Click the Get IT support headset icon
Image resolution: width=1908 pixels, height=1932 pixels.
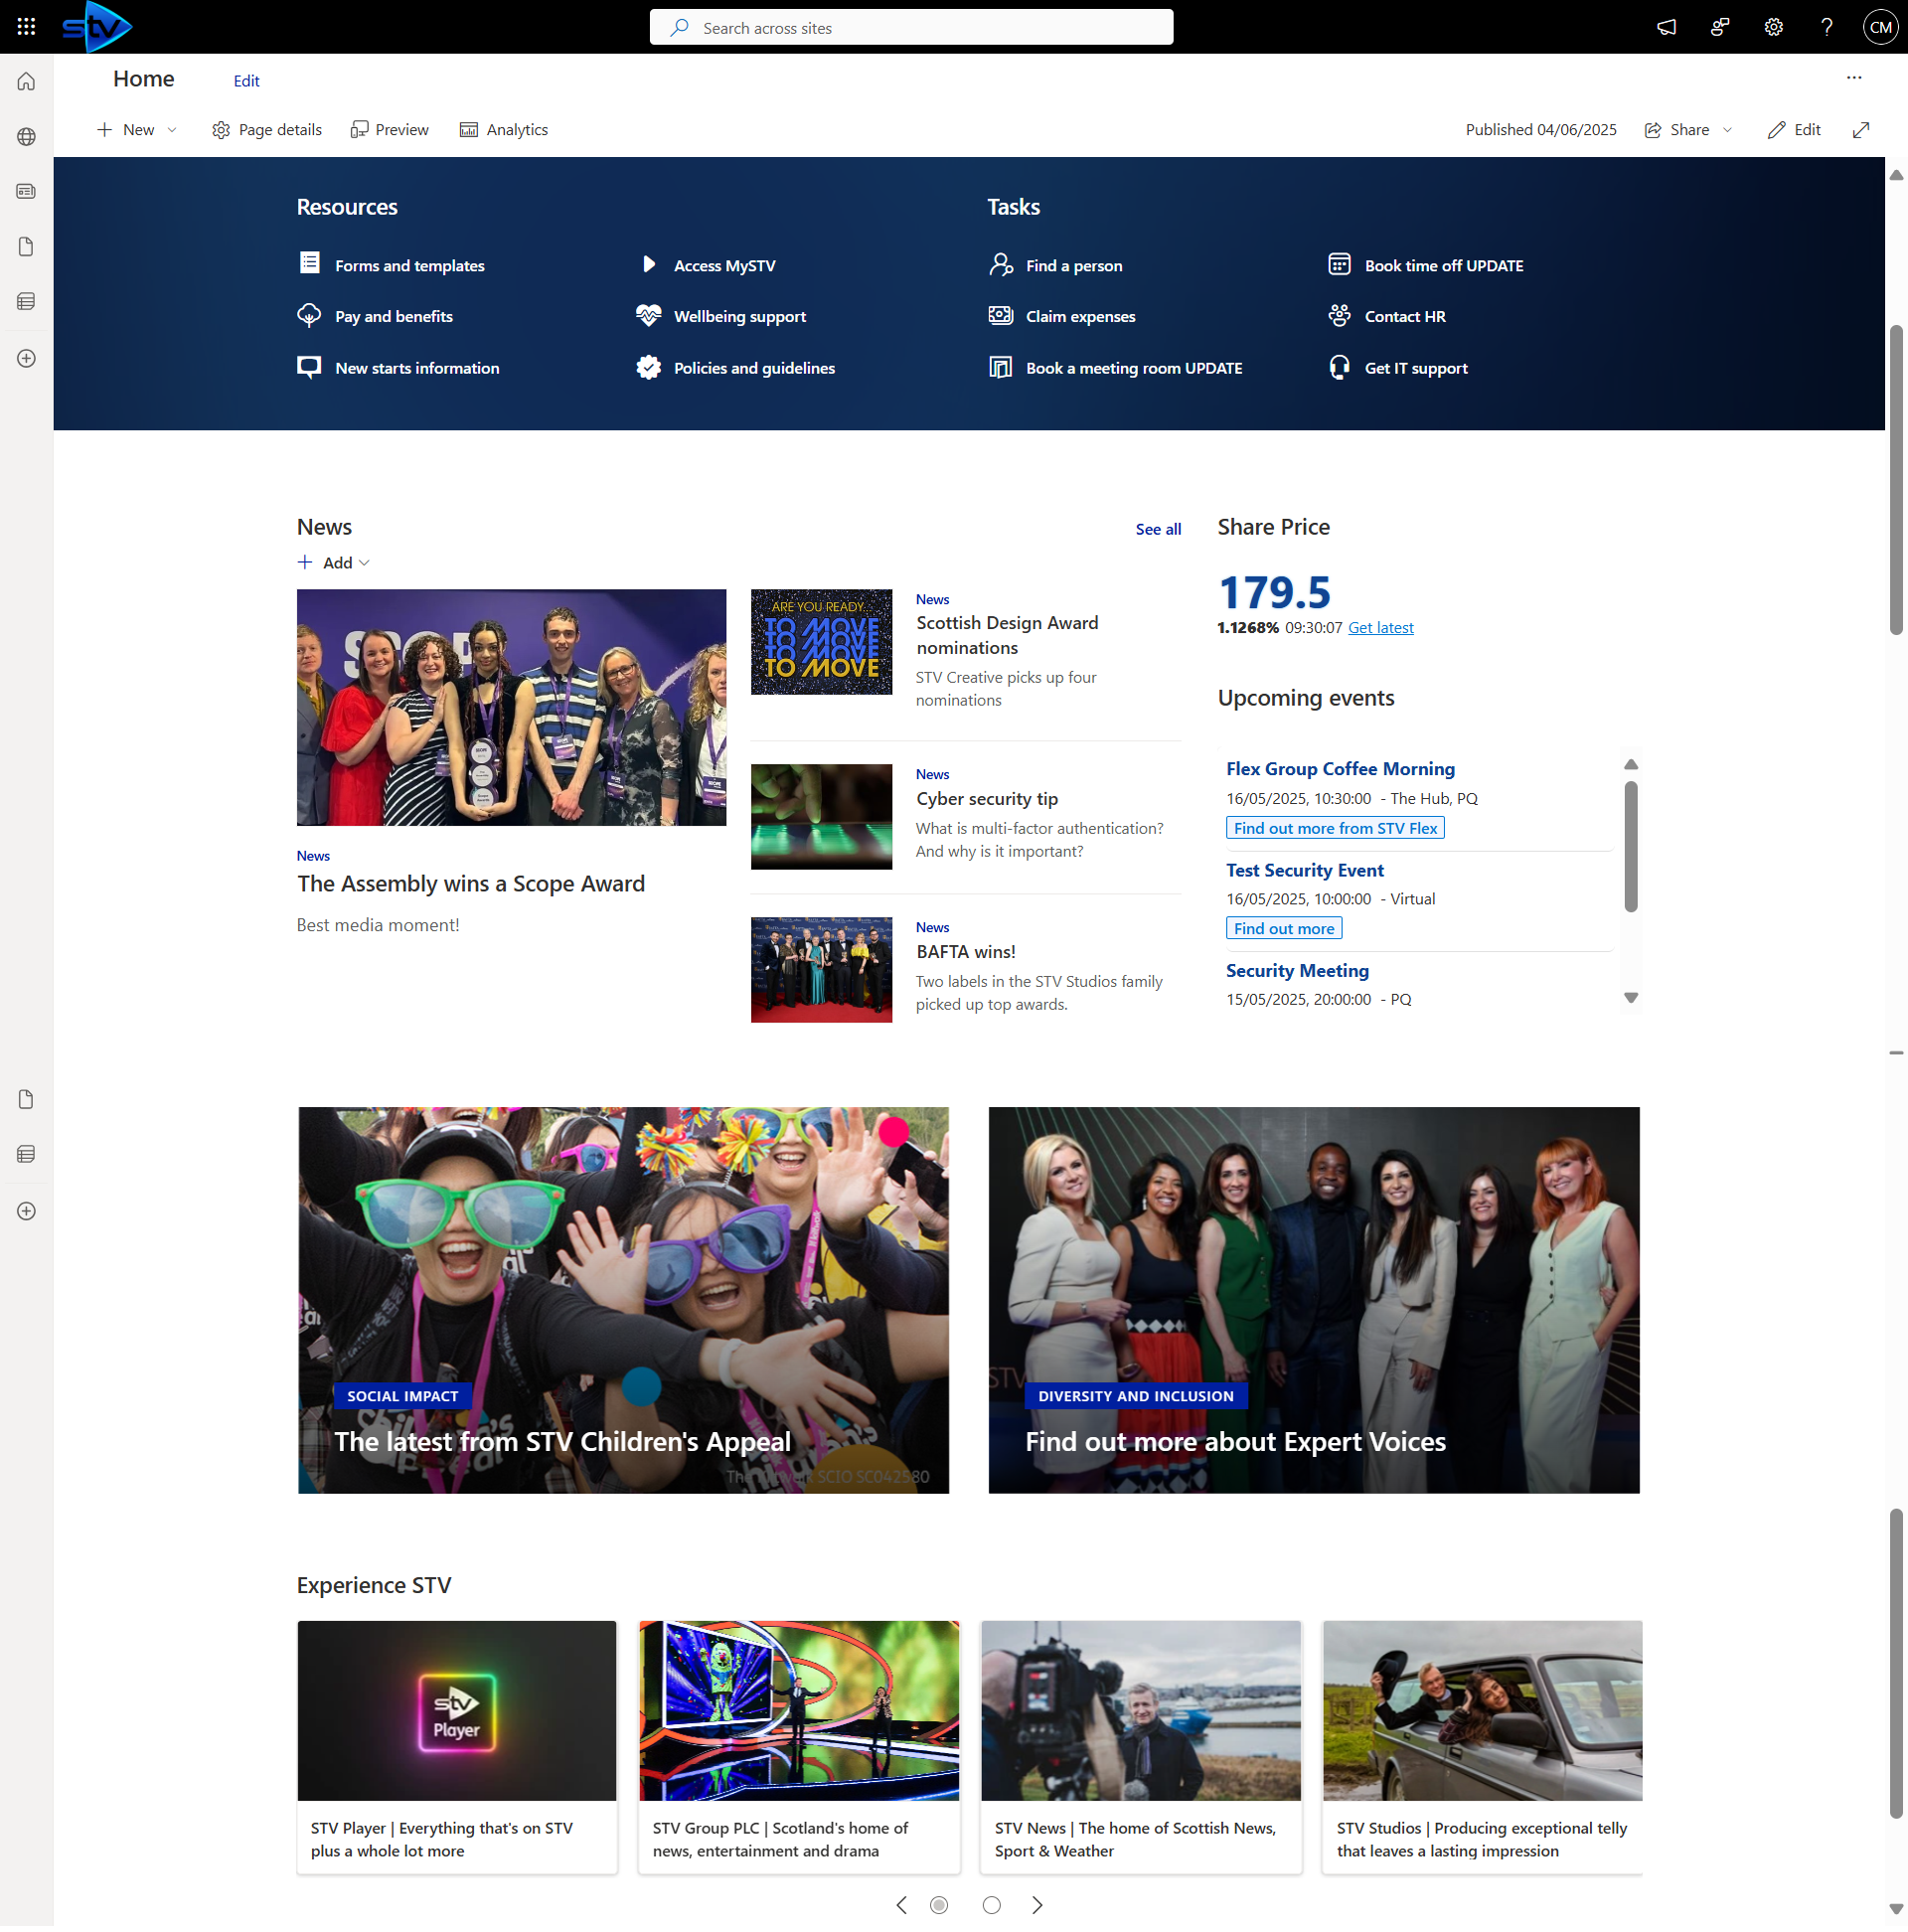tap(1339, 368)
